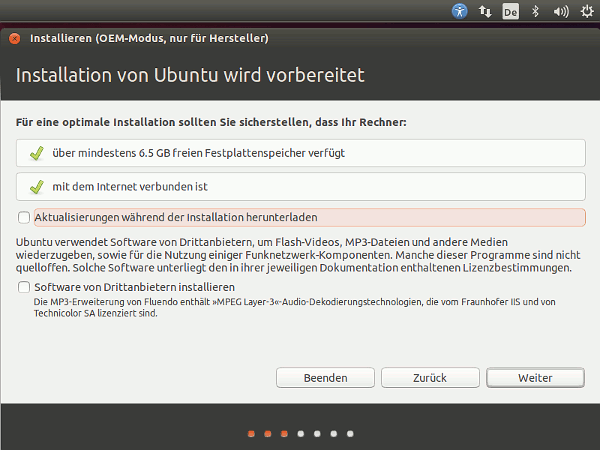Open the De keyboard layout indicator
This screenshot has width=600, height=450.
pyautogui.click(x=510, y=11)
